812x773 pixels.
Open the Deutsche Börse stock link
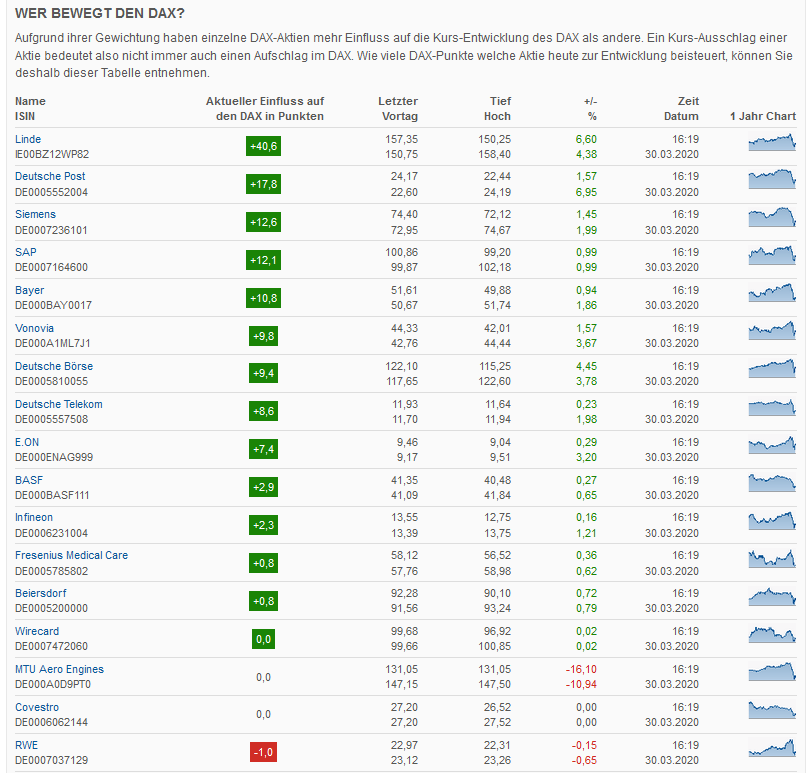[x=54, y=366]
